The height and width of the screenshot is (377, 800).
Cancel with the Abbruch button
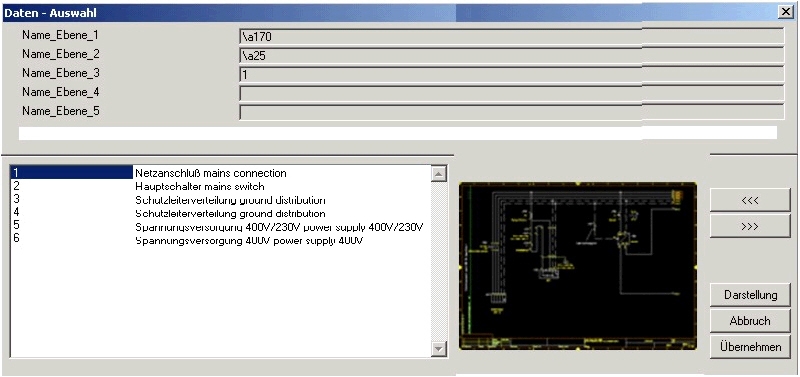pos(750,321)
